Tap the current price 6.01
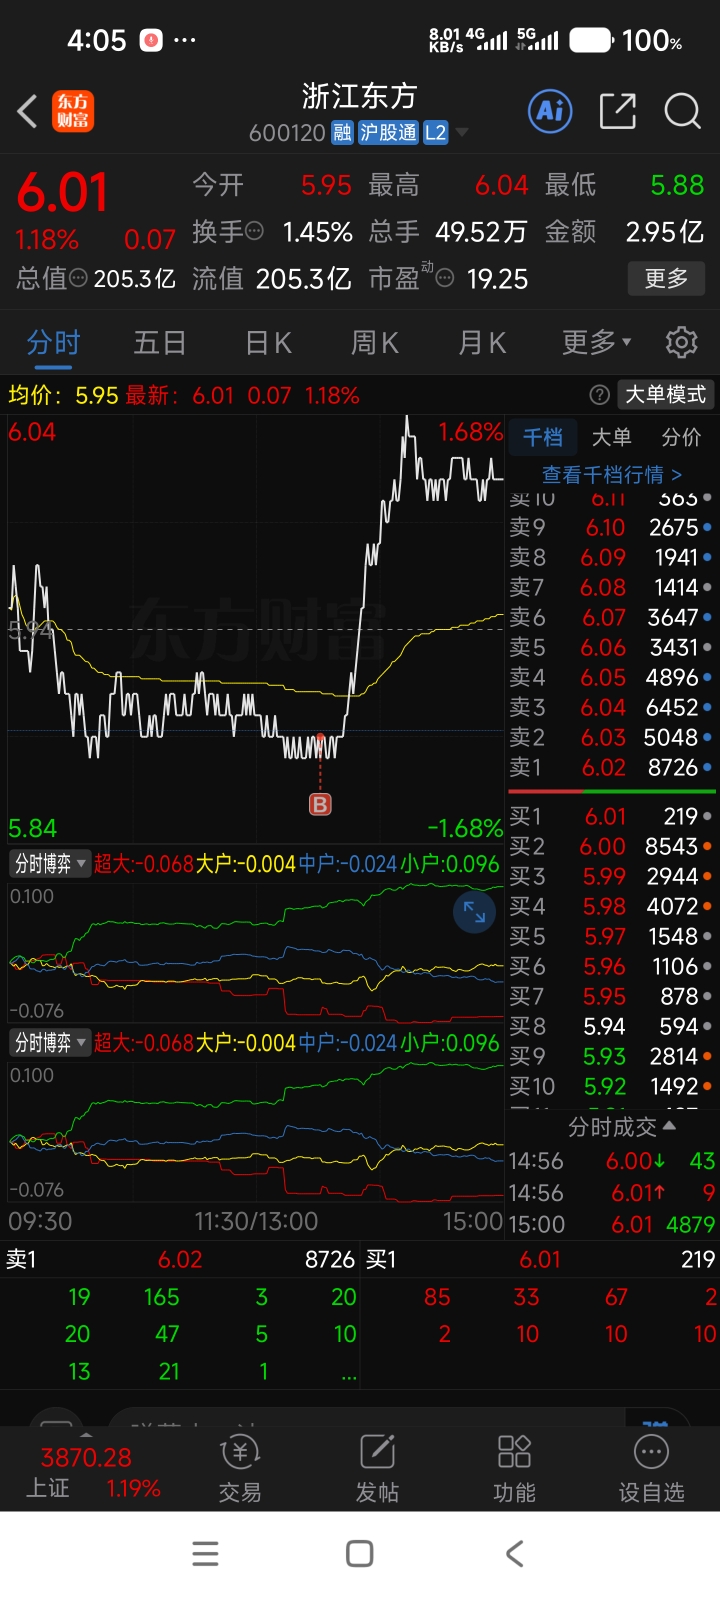The width and height of the screenshot is (720, 1600). click(x=62, y=192)
